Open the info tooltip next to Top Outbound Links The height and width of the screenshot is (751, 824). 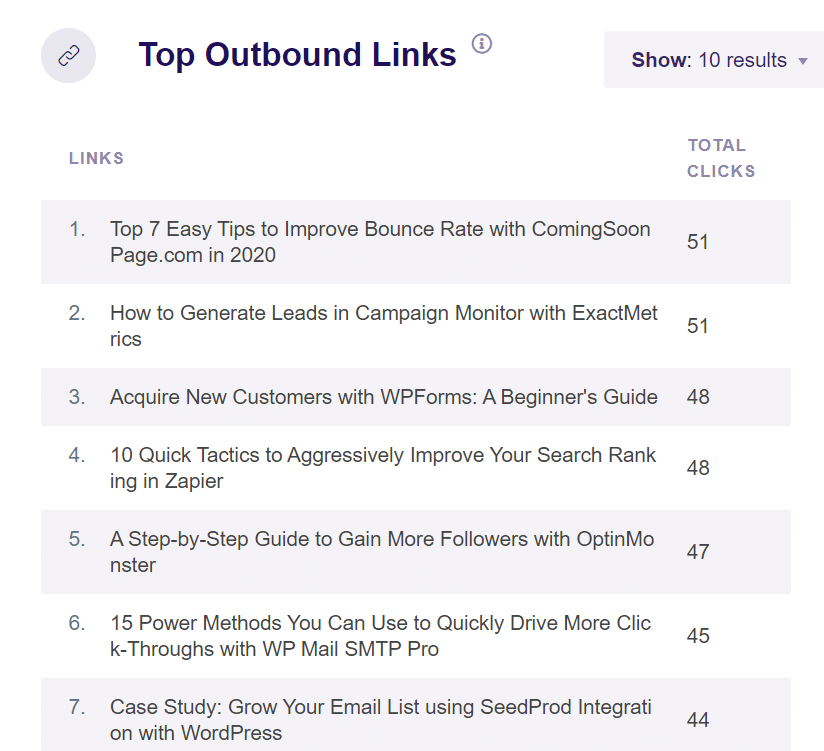483,45
